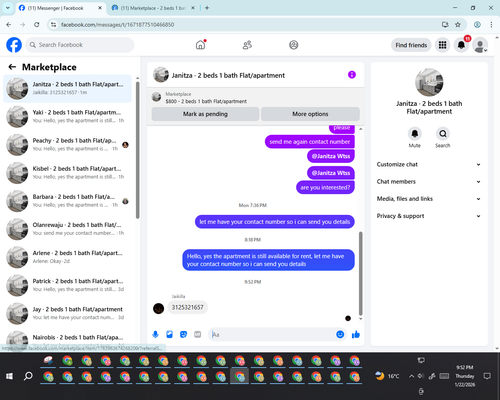Image resolution: width=500 pixels, height=400 pixels.
Task: Open Windows Start menu
Action: (9, 376)
